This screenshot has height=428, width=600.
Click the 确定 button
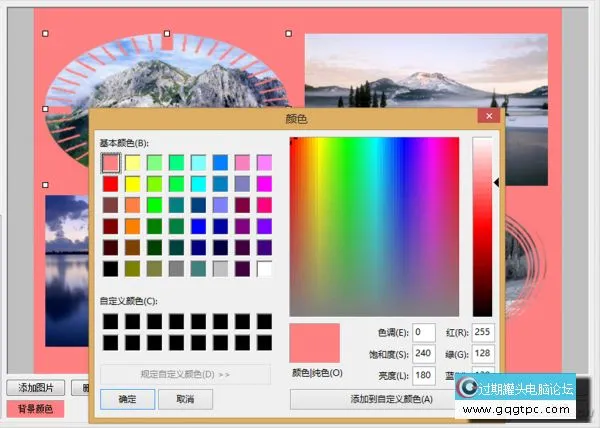[x=127, y=399]
